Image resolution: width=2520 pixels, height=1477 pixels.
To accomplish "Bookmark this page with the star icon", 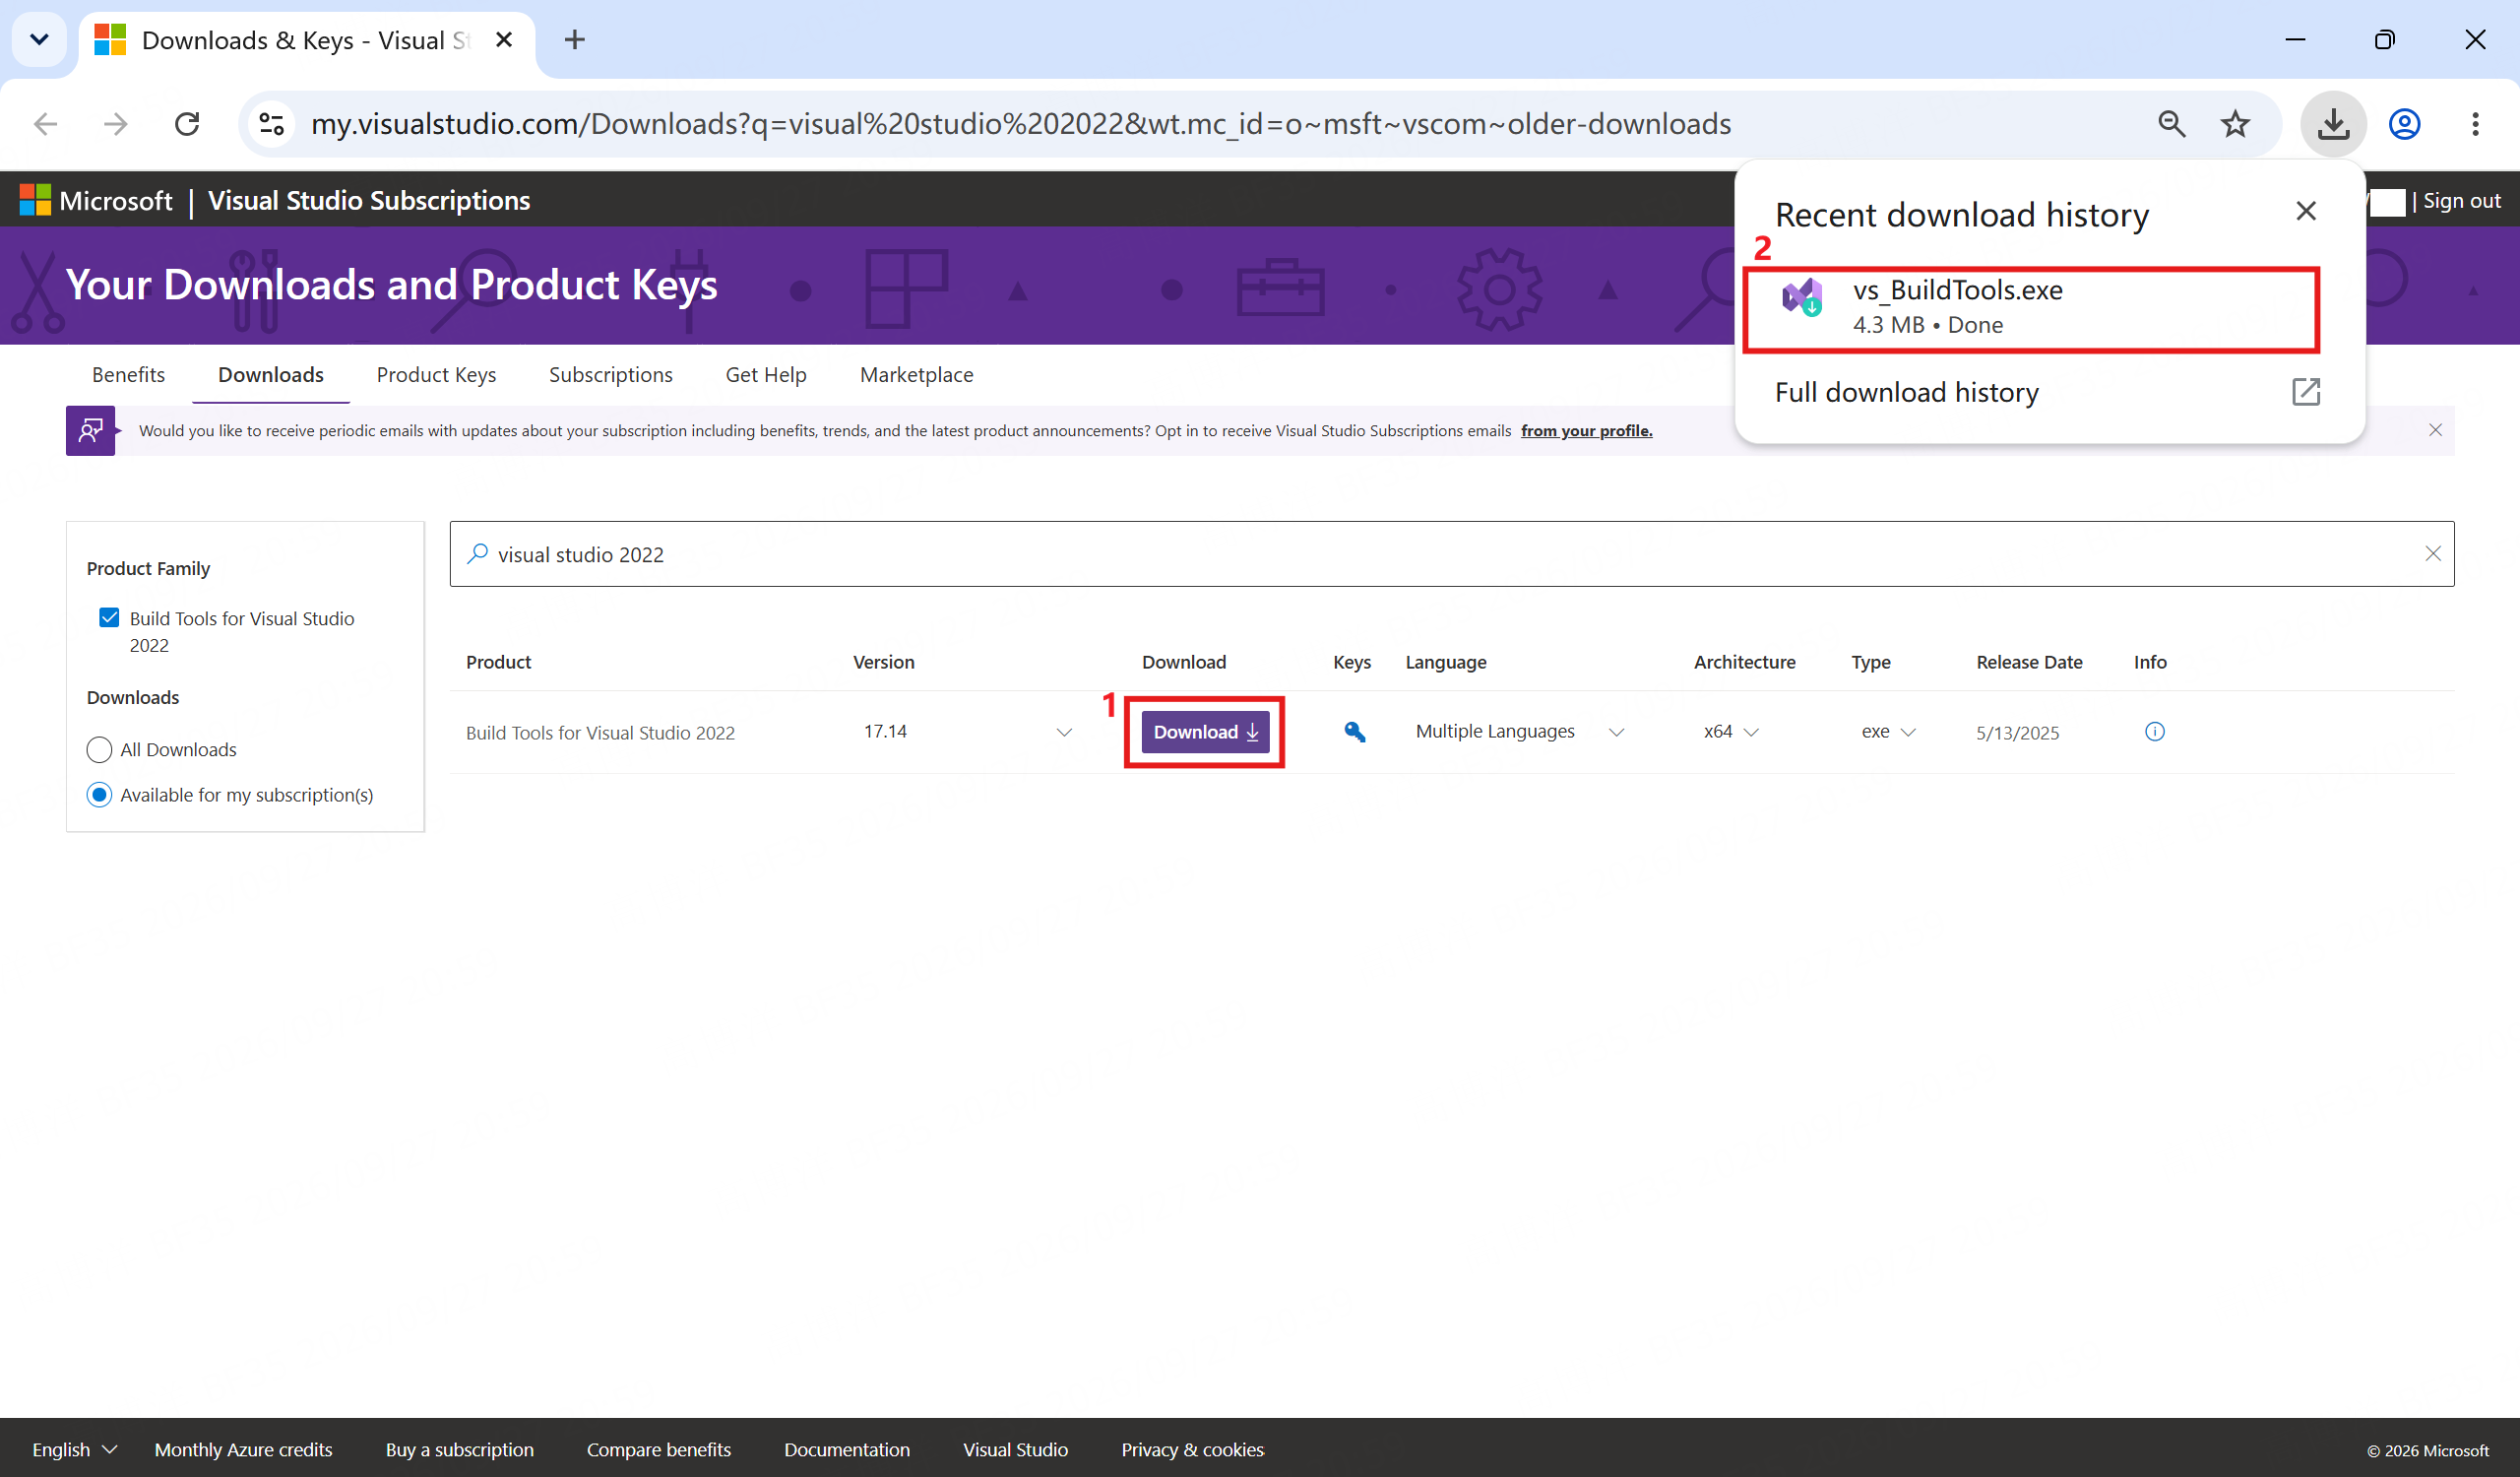I will click(2235, 124).
